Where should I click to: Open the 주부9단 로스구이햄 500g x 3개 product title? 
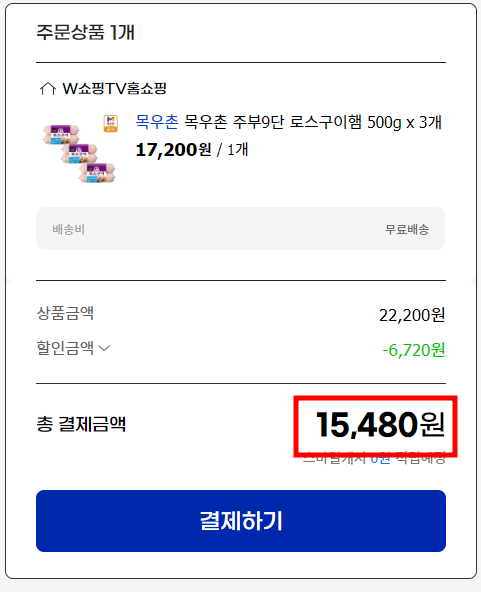coord(313,122)
